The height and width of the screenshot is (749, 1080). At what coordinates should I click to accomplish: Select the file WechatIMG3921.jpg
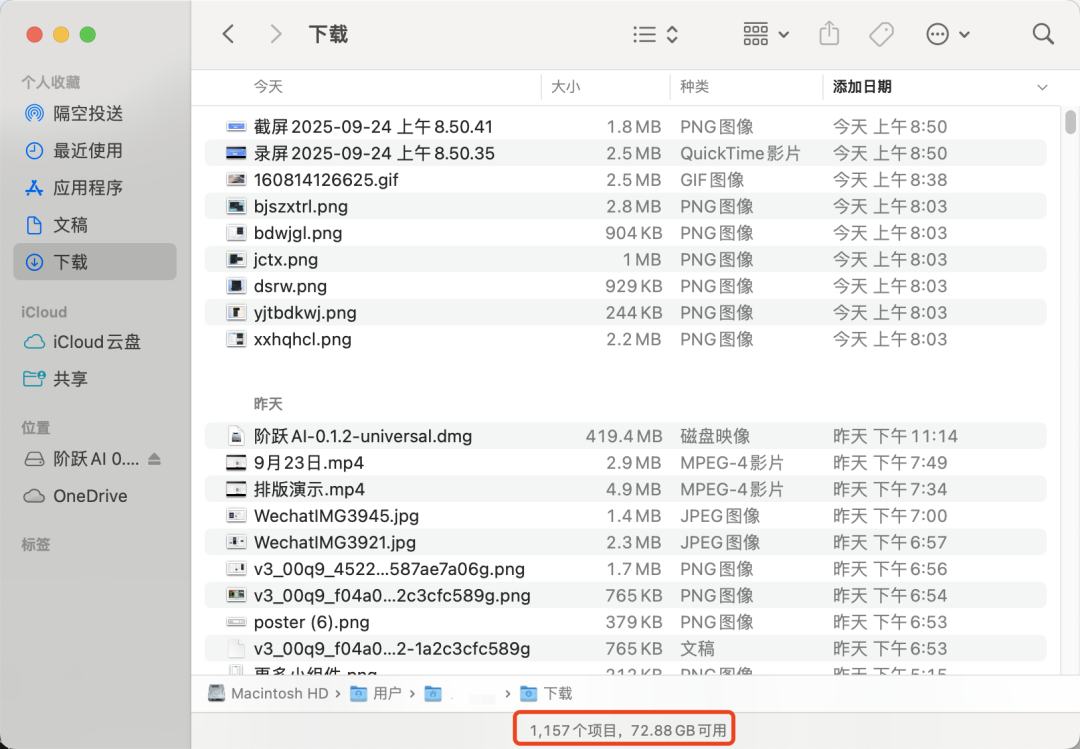[625, 542]
